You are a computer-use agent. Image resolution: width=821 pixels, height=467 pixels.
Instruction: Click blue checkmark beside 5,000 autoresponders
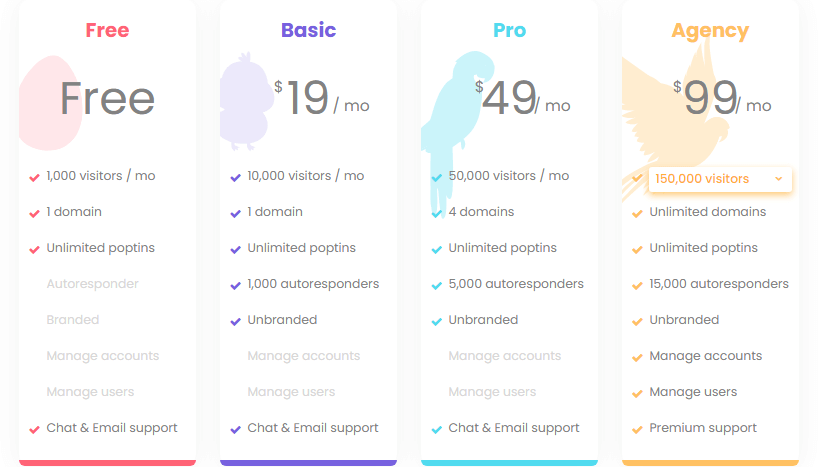click(437, 285)
